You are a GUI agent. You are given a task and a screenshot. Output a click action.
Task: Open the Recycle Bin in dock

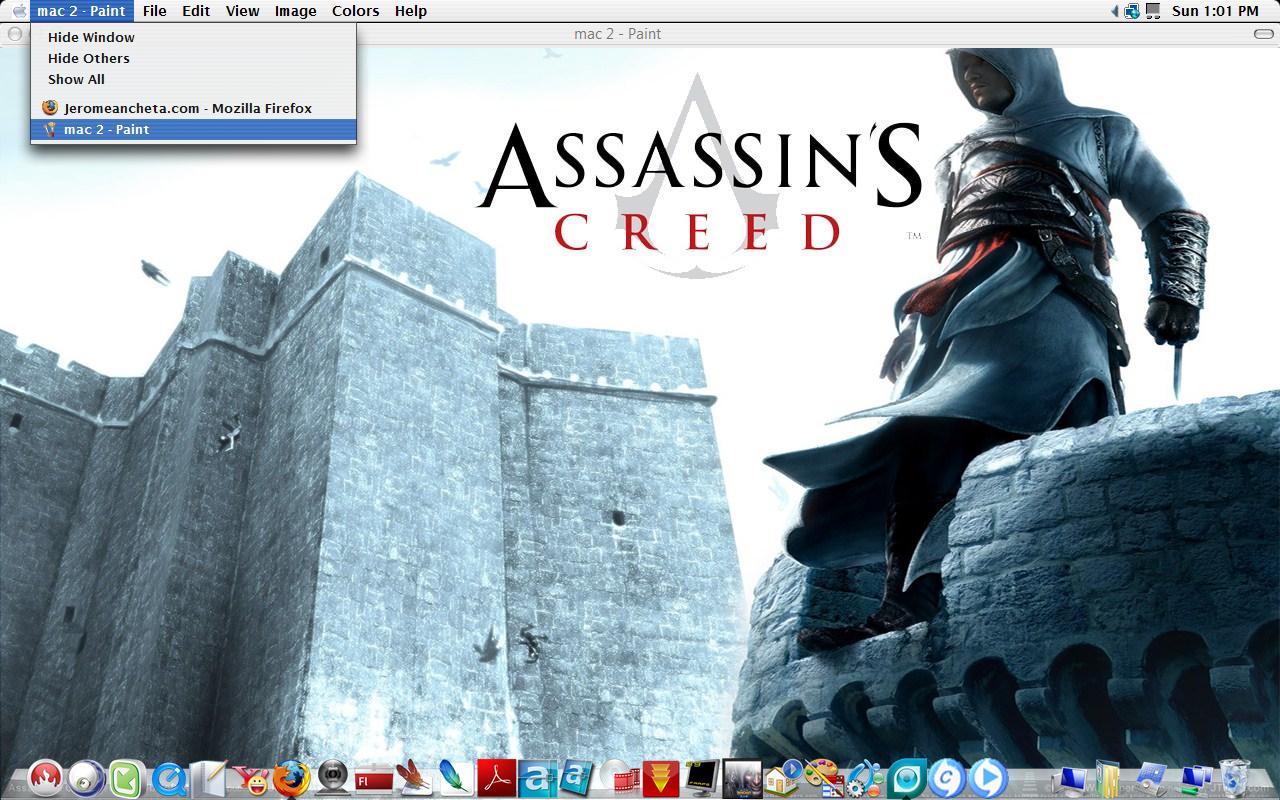[1235, 778]
